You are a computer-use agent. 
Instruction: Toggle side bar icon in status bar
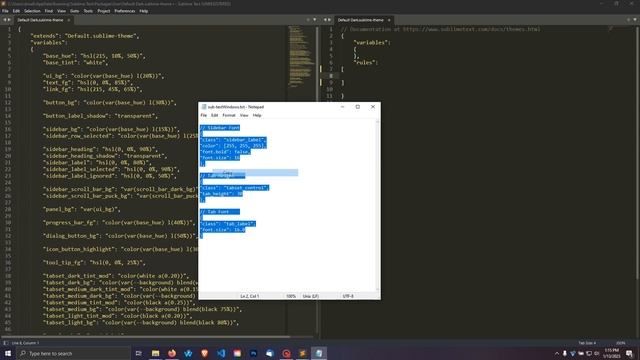pos(6,343)
